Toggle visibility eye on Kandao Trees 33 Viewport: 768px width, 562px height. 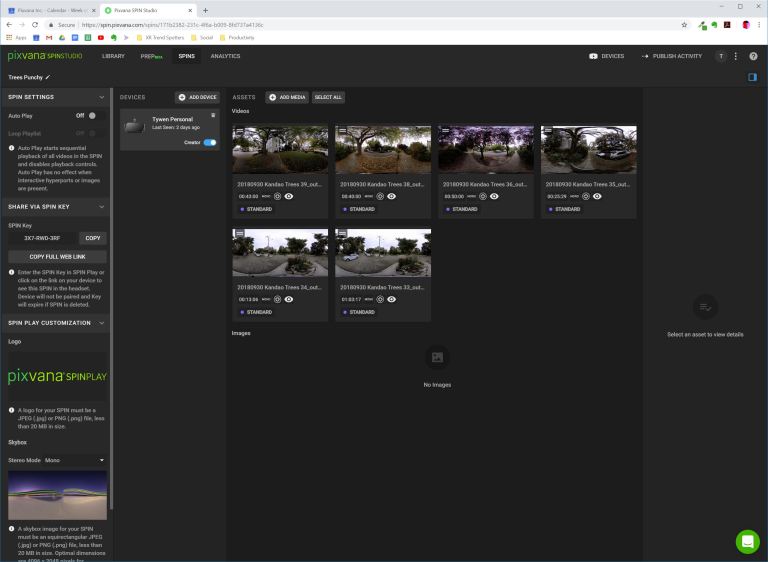[x=392, y=299]
